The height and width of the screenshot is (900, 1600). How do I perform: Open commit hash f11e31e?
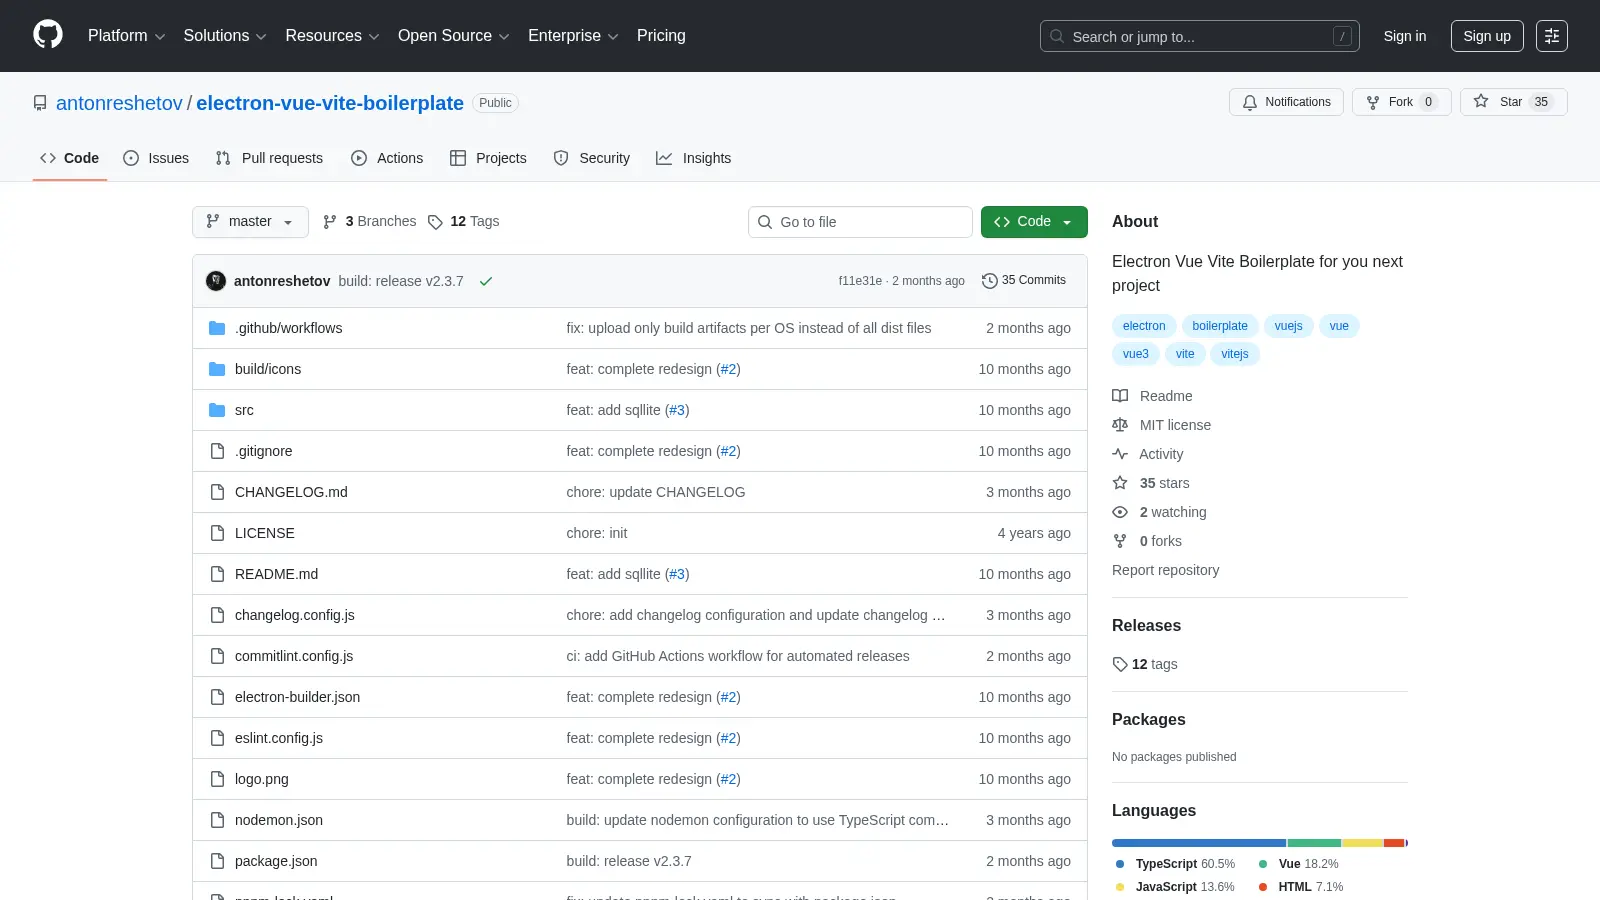(x=860, y=281)
